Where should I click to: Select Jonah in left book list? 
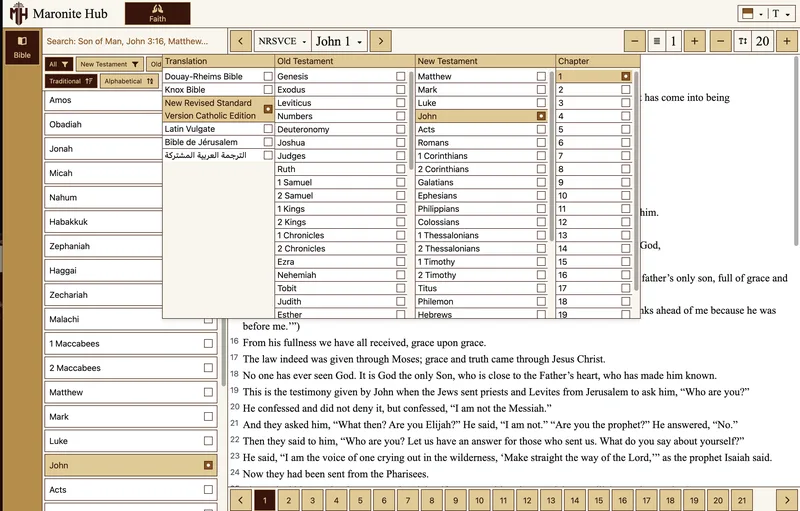pyautogui.click(x=131, y=149)
